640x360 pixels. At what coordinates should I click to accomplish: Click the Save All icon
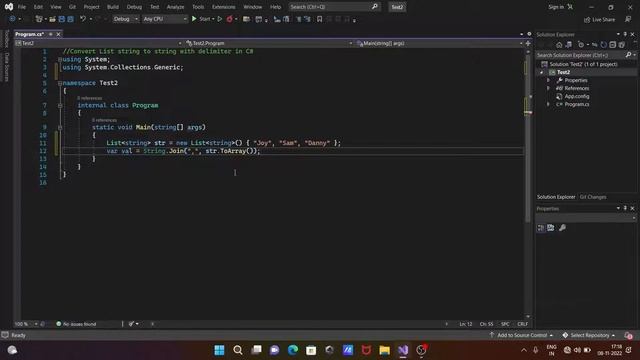tap(70, 19)
